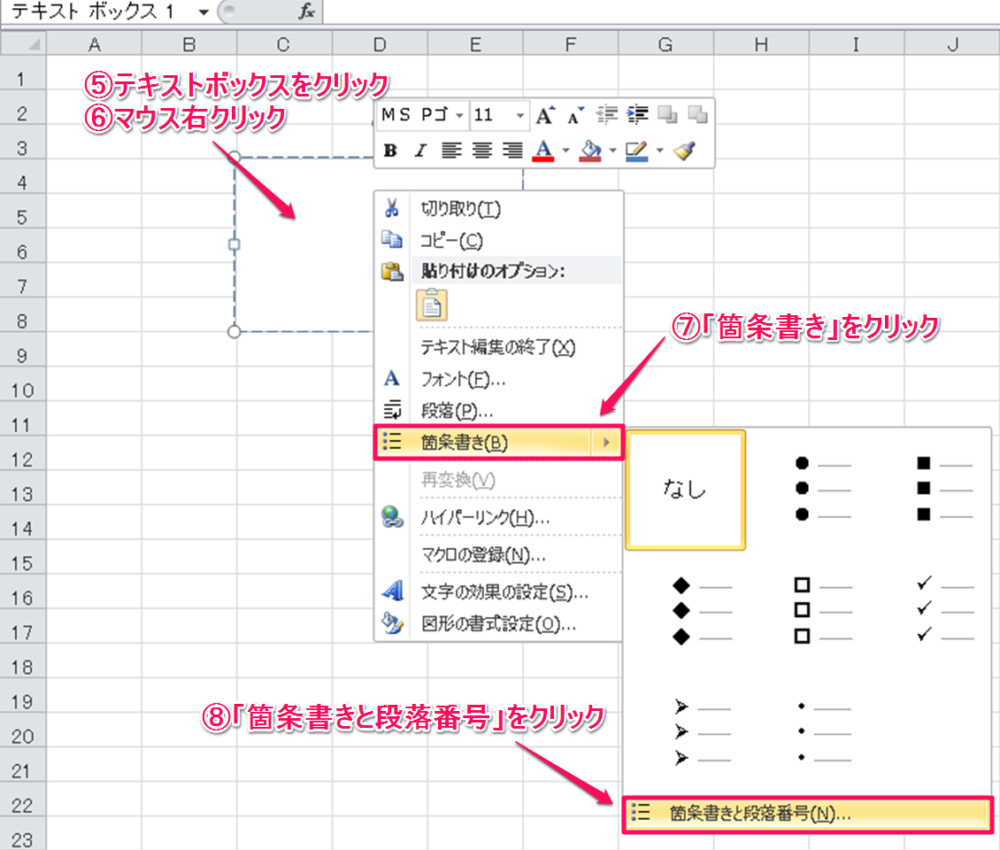This screenshot has height=850, width=1000.
Task: Open the font color dropdown arrow
Action: pyautogui.click(x=565, y=151)
